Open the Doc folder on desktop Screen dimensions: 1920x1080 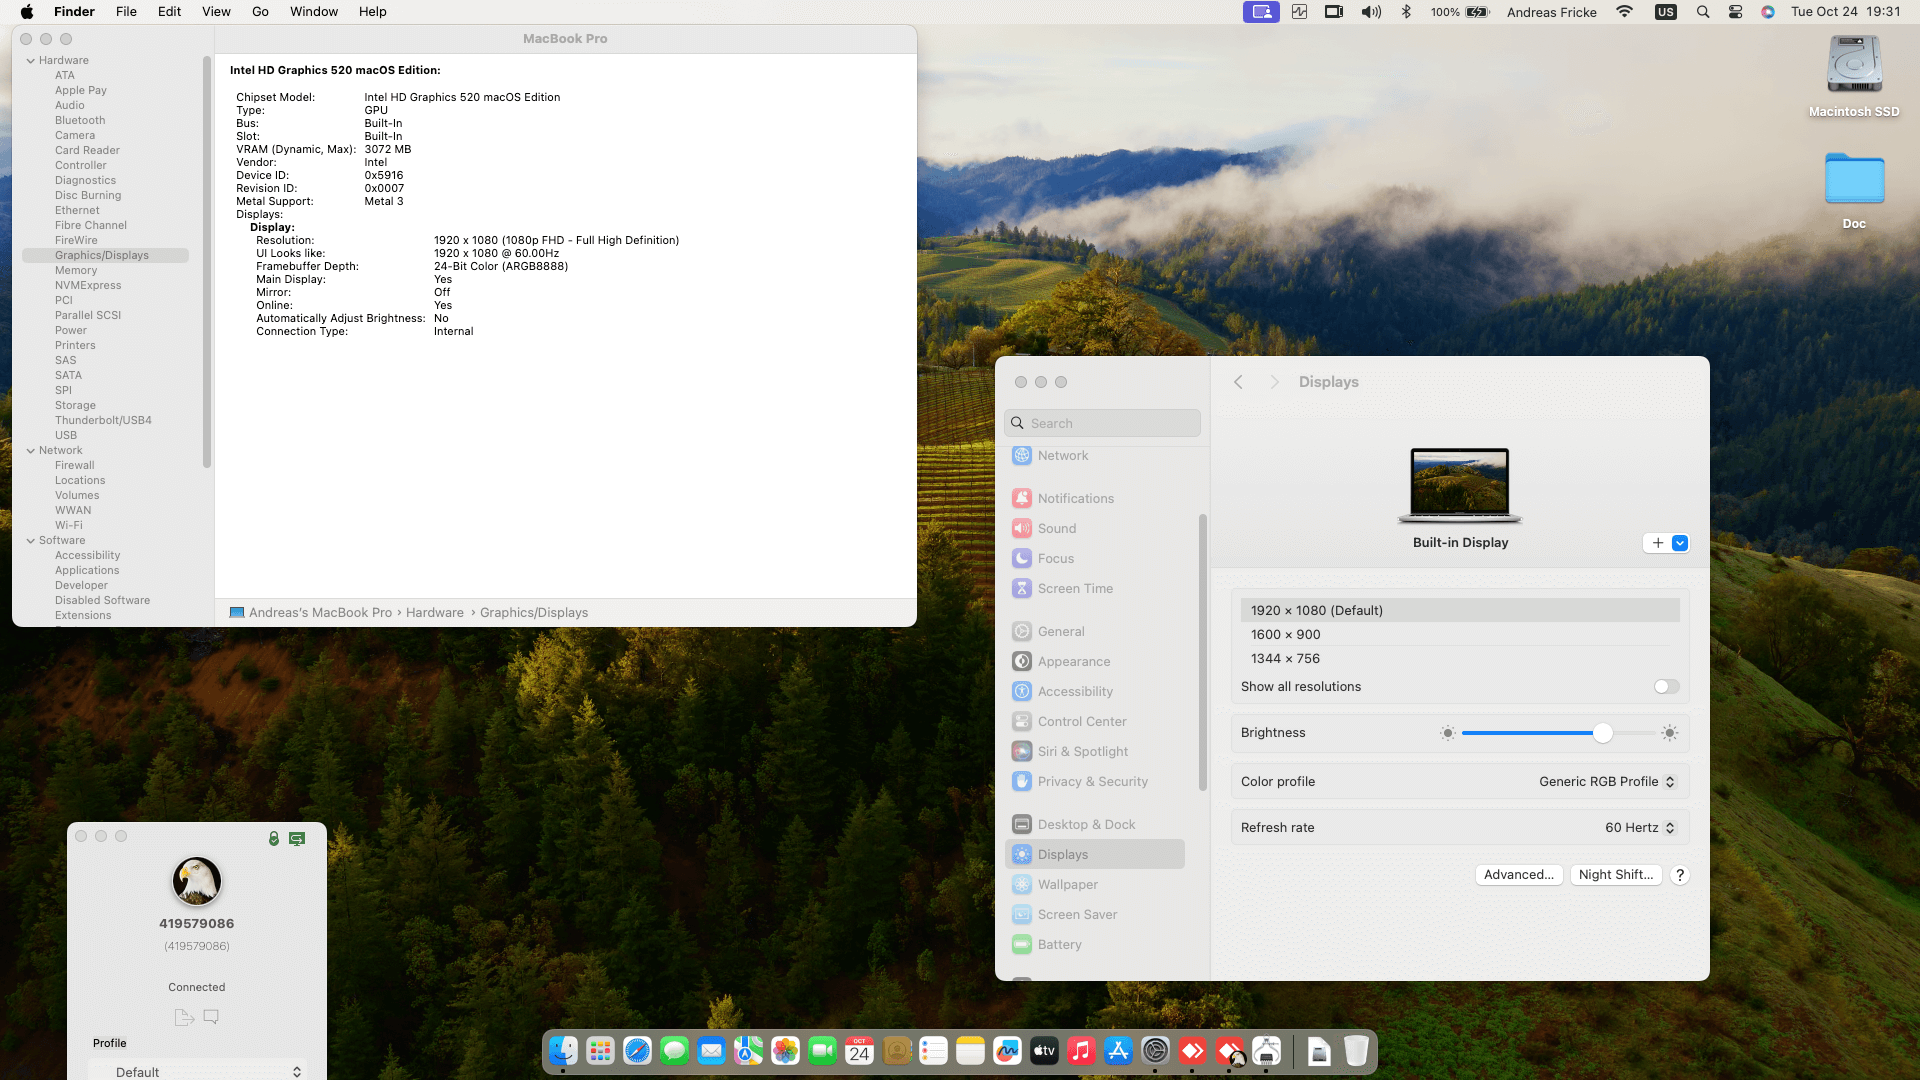(x=1854, y=179)
